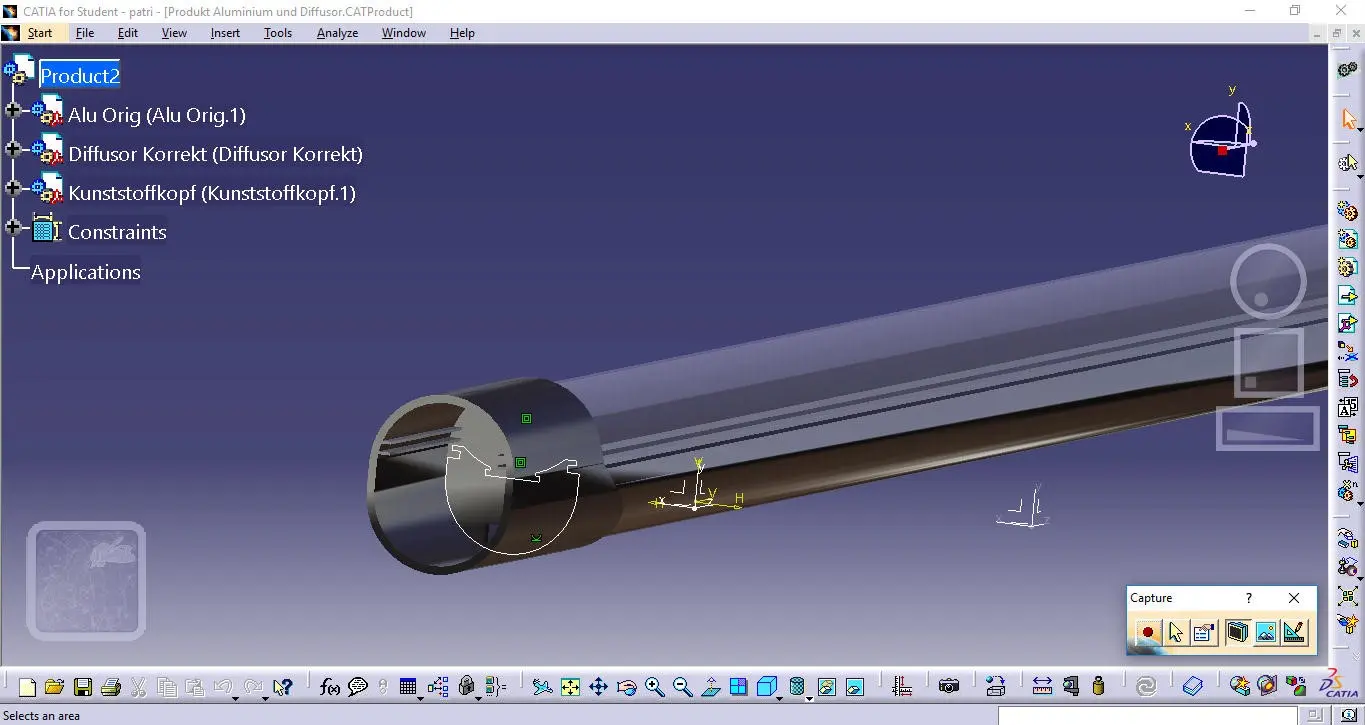The image size is (1365, 725).
Task: Select the Pan view tool
Action: [x=598, y=687]
